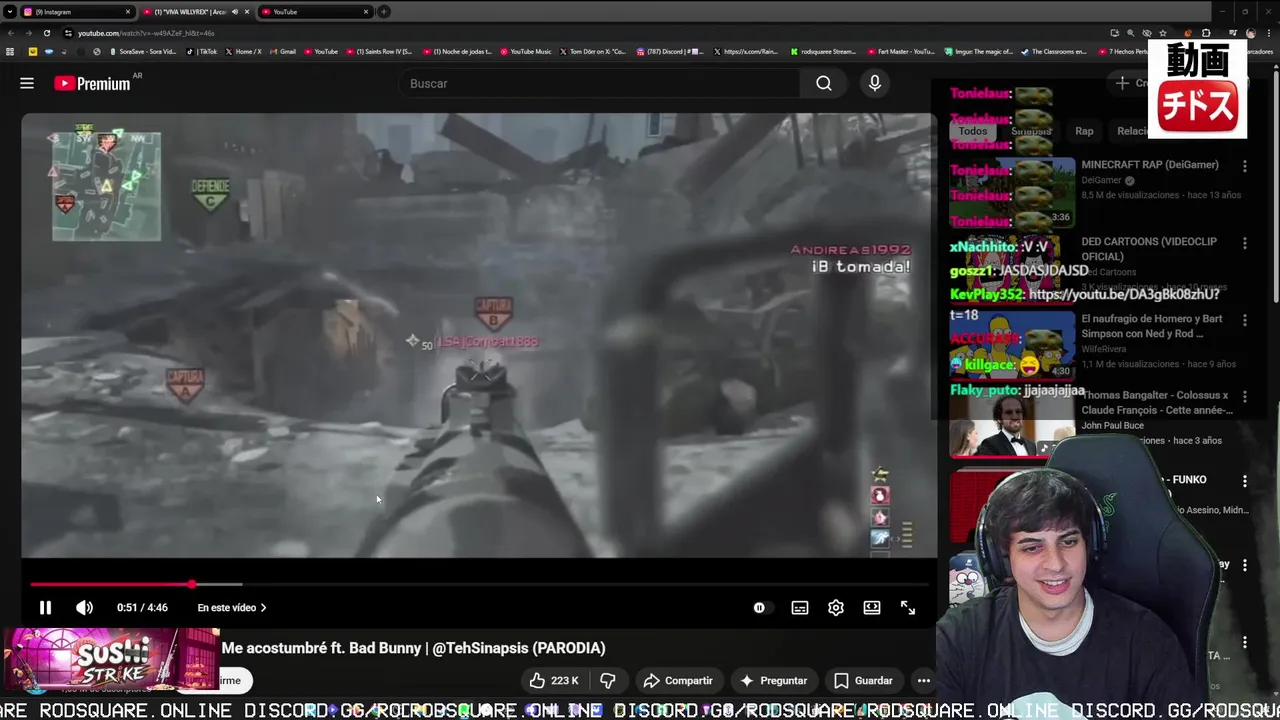Open the browser profile avatar
The height and width of the screenshot is (720, 1280).
(x=1251, y=33)
